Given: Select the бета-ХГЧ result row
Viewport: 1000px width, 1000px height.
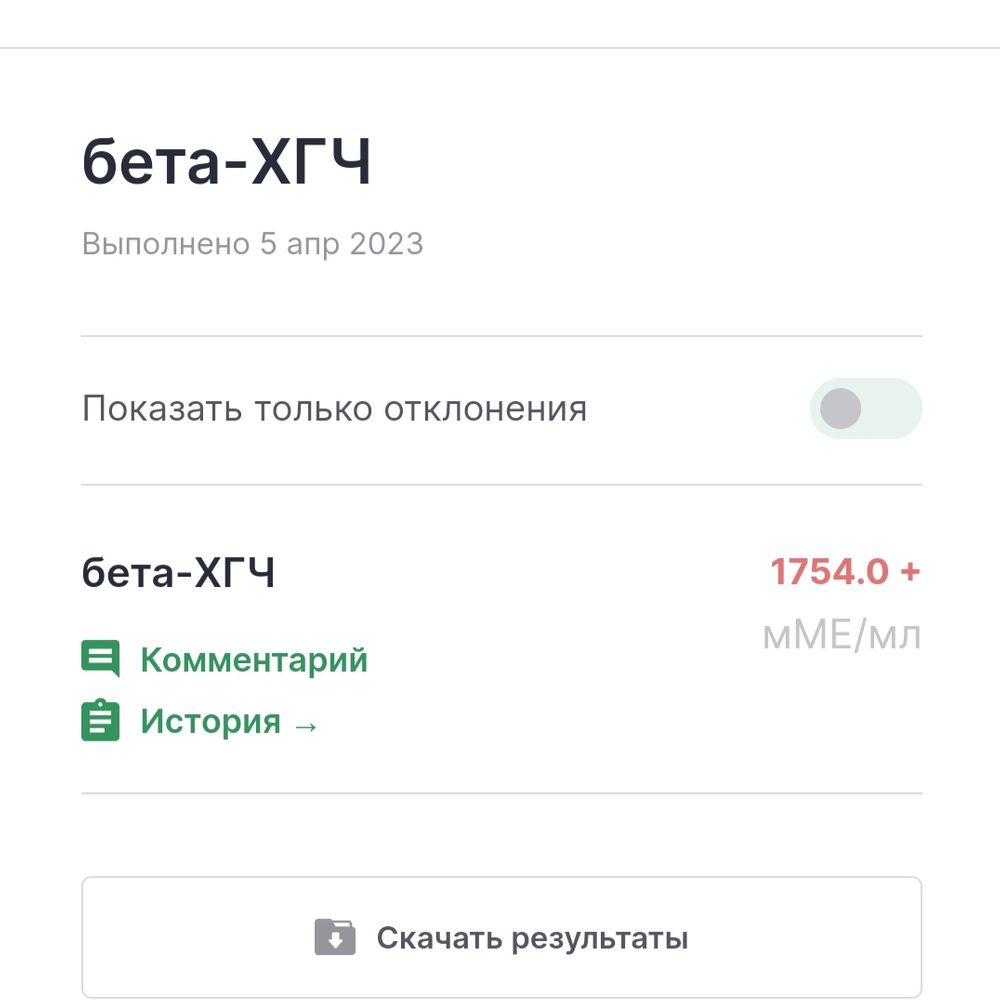Looking at the screenshot, I should pos(180,572).
